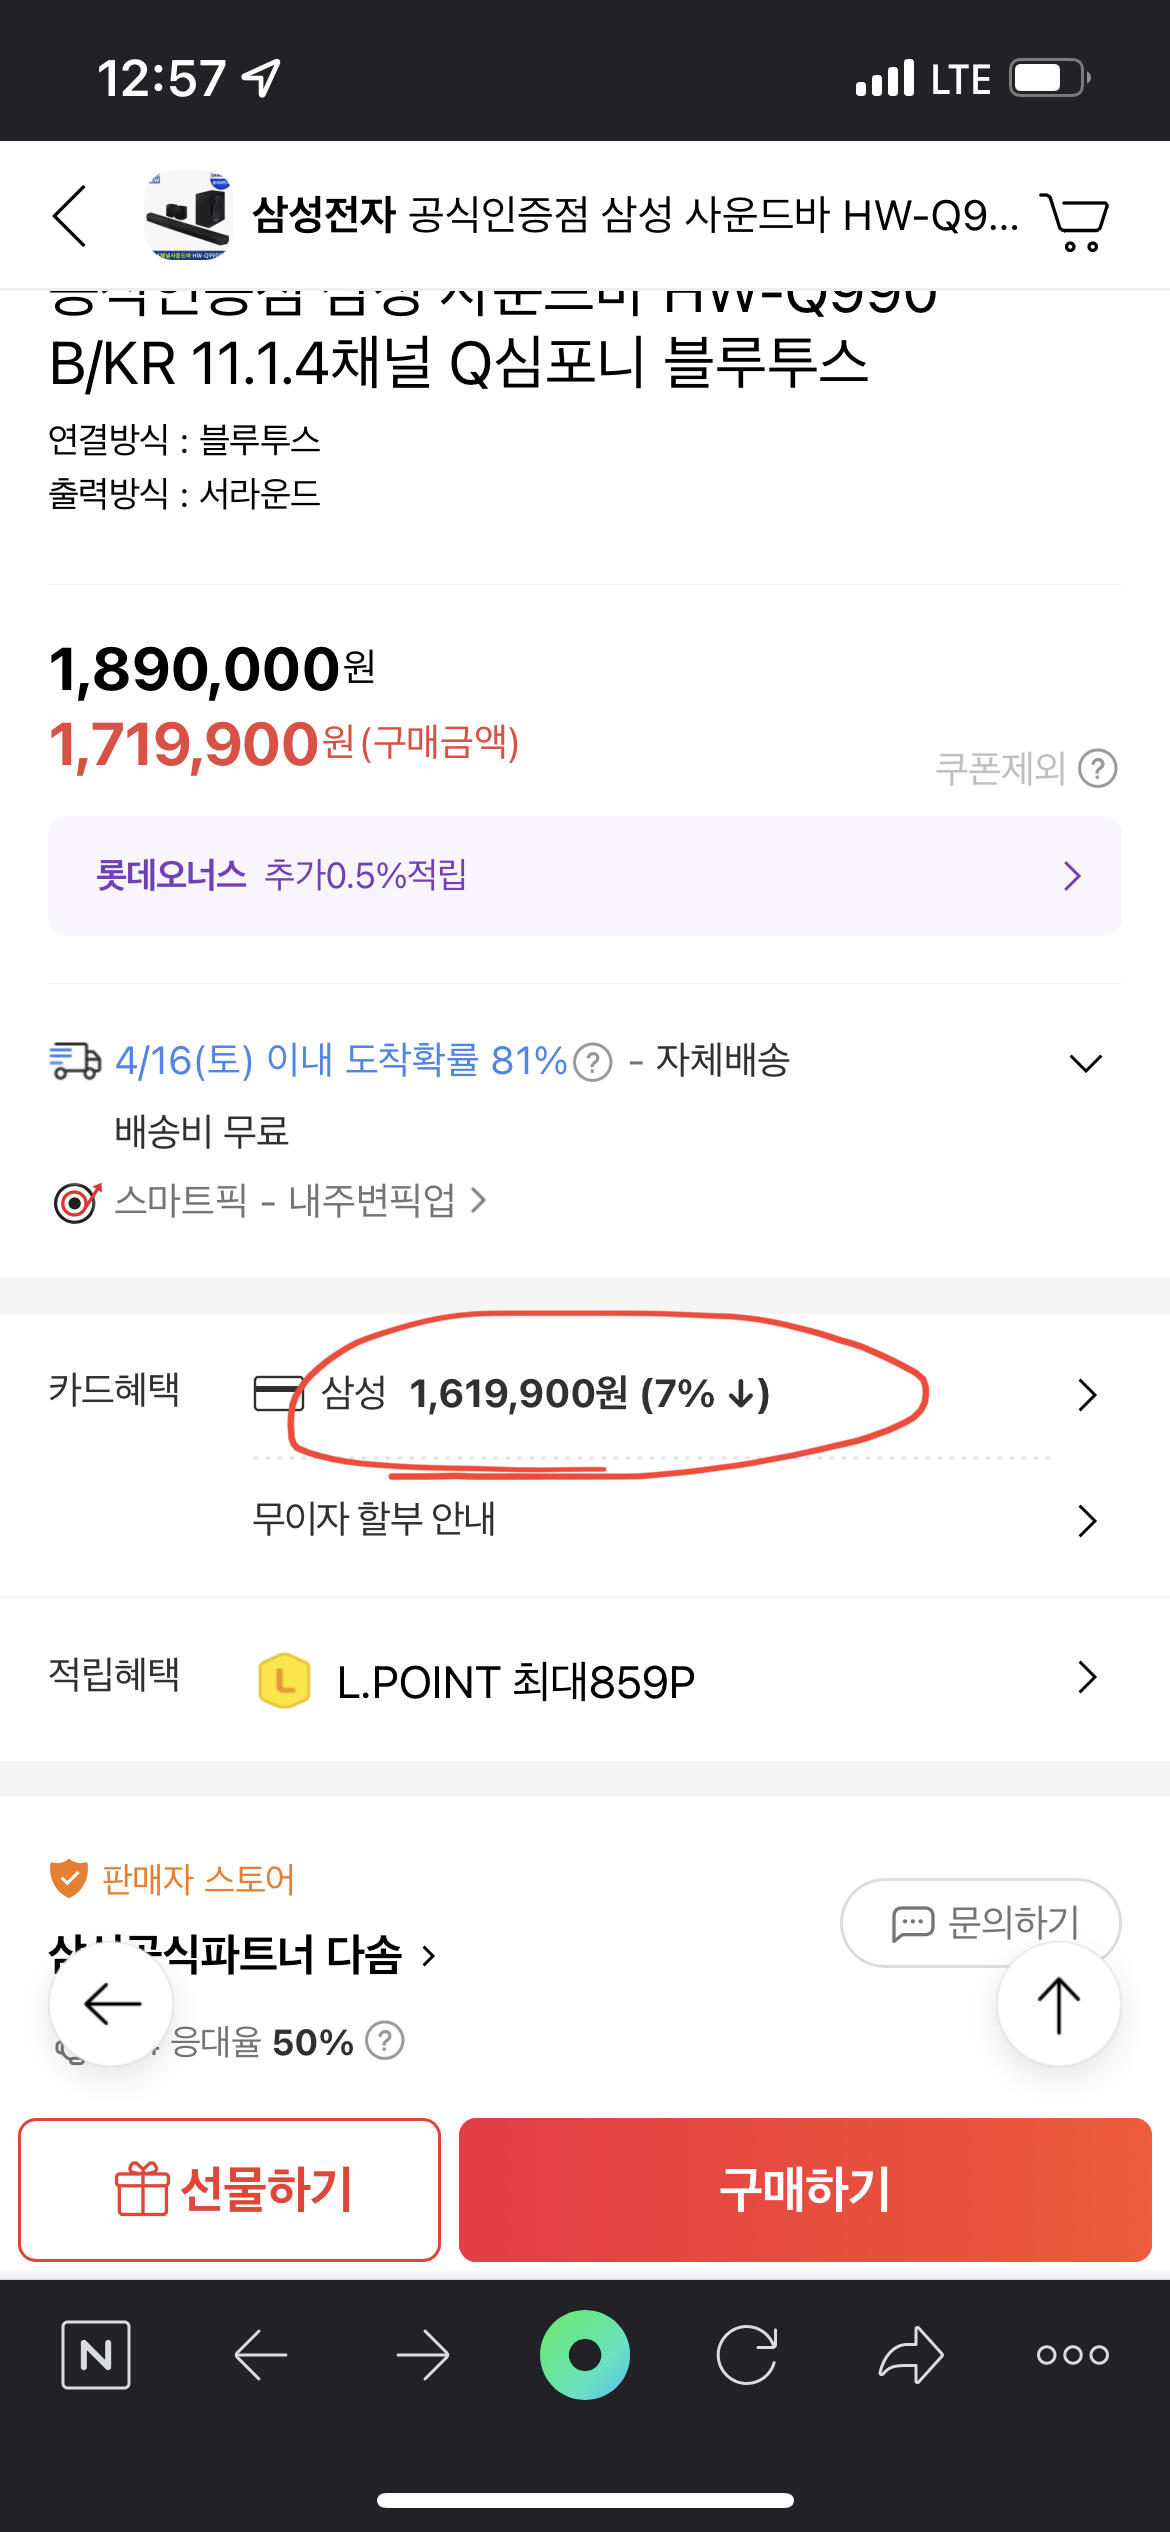The width and height of the screenshot is (1170, 2532).
Task: Reload the page with refresh icon
Action: click(x=747, y=2354)
